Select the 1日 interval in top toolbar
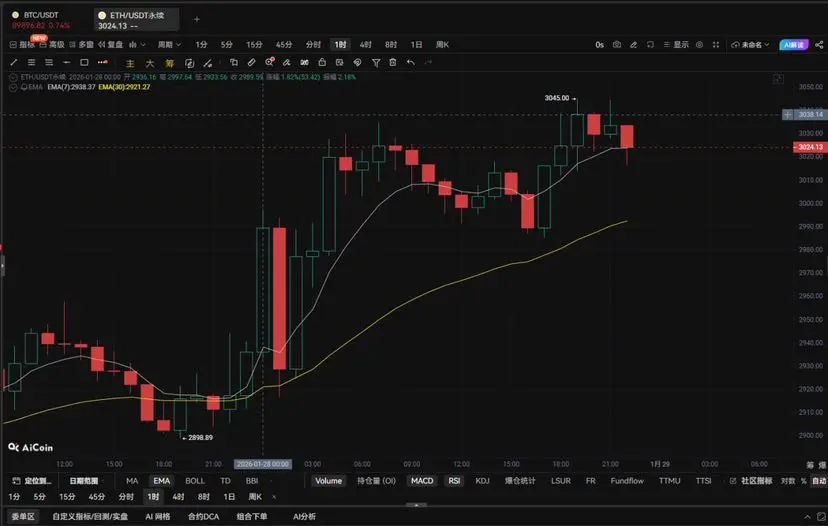828x526 pixels. [x=417, y=45]
